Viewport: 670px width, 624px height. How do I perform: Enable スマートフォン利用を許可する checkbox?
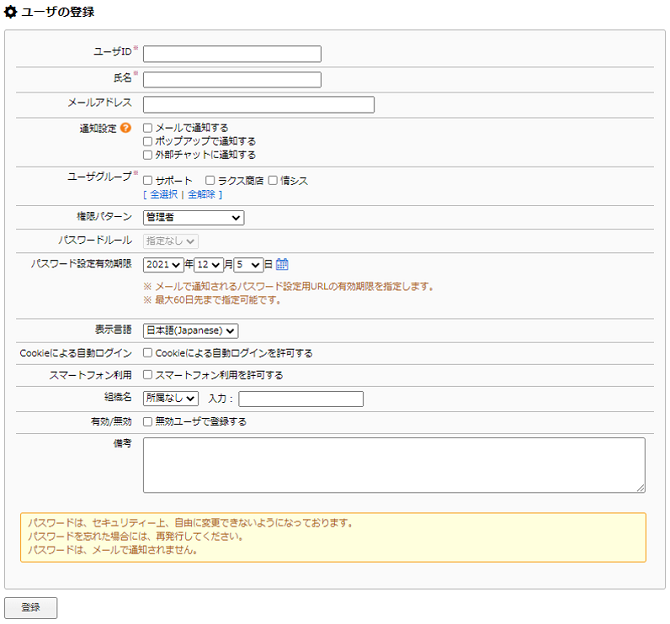coord(147,375)
